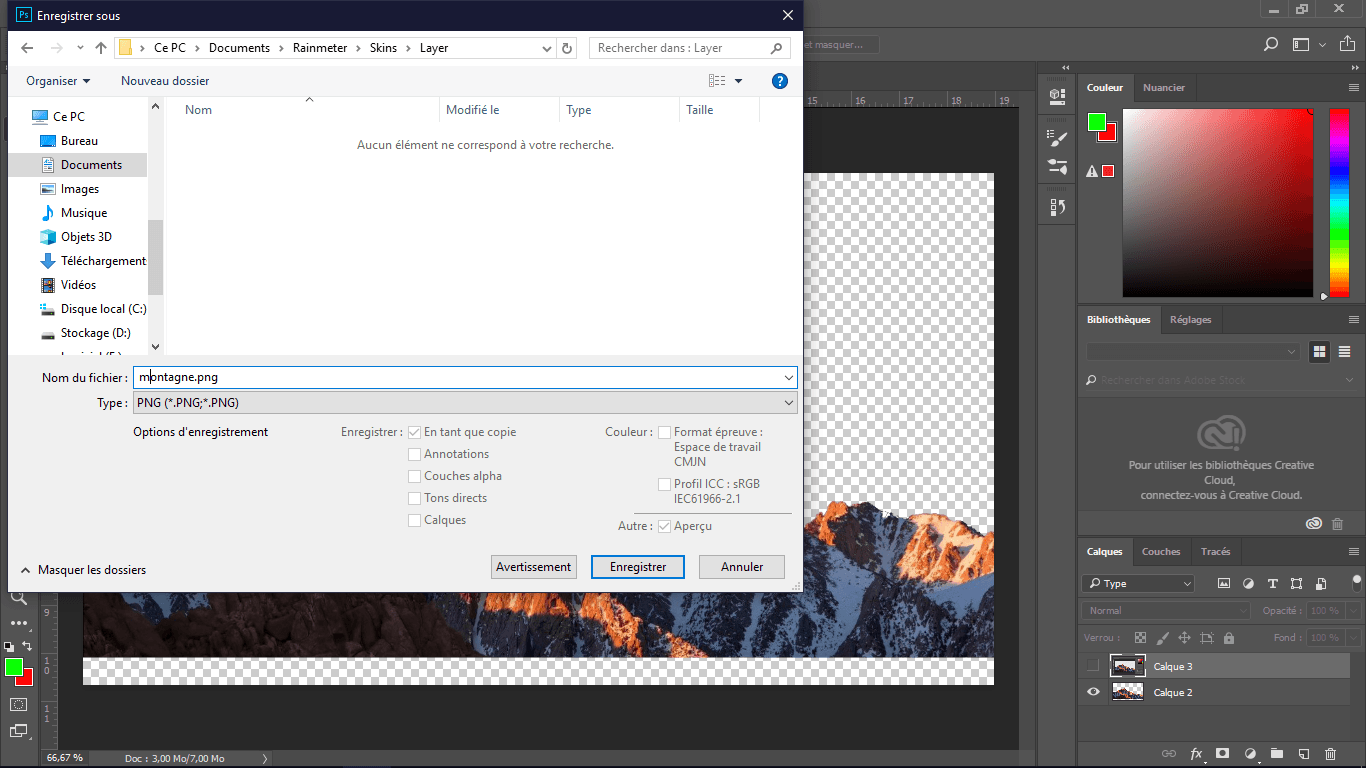Image resolution: width=1366 pixels, height=768 pixels.
Task: Enable the Calques checkbox in save options
Action: tap(415, 520)
